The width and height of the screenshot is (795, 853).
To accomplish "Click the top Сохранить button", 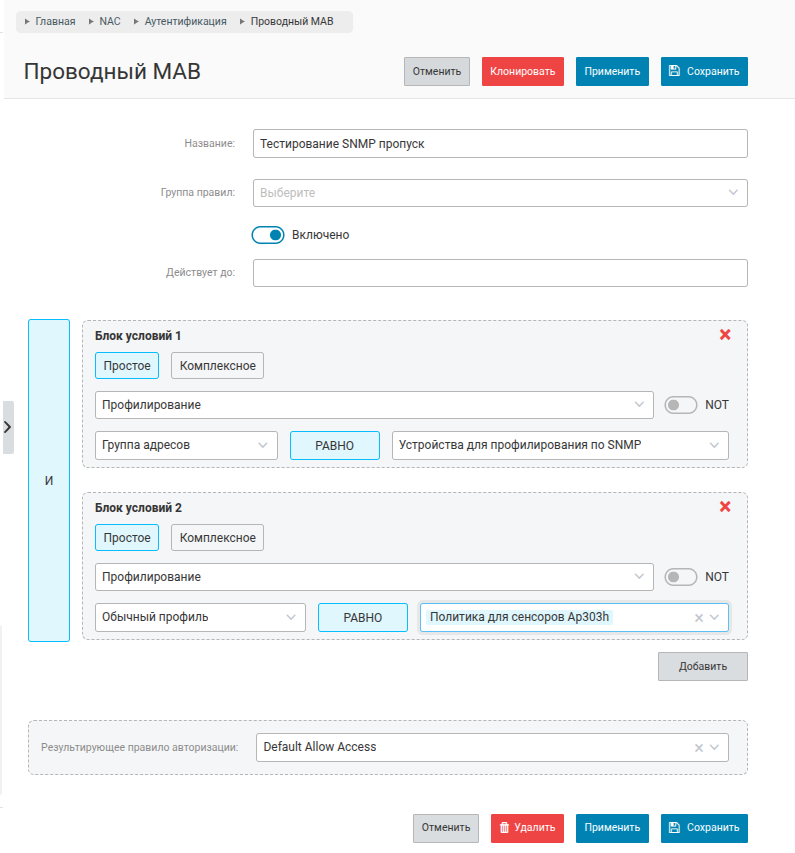I will pos(704,71).
